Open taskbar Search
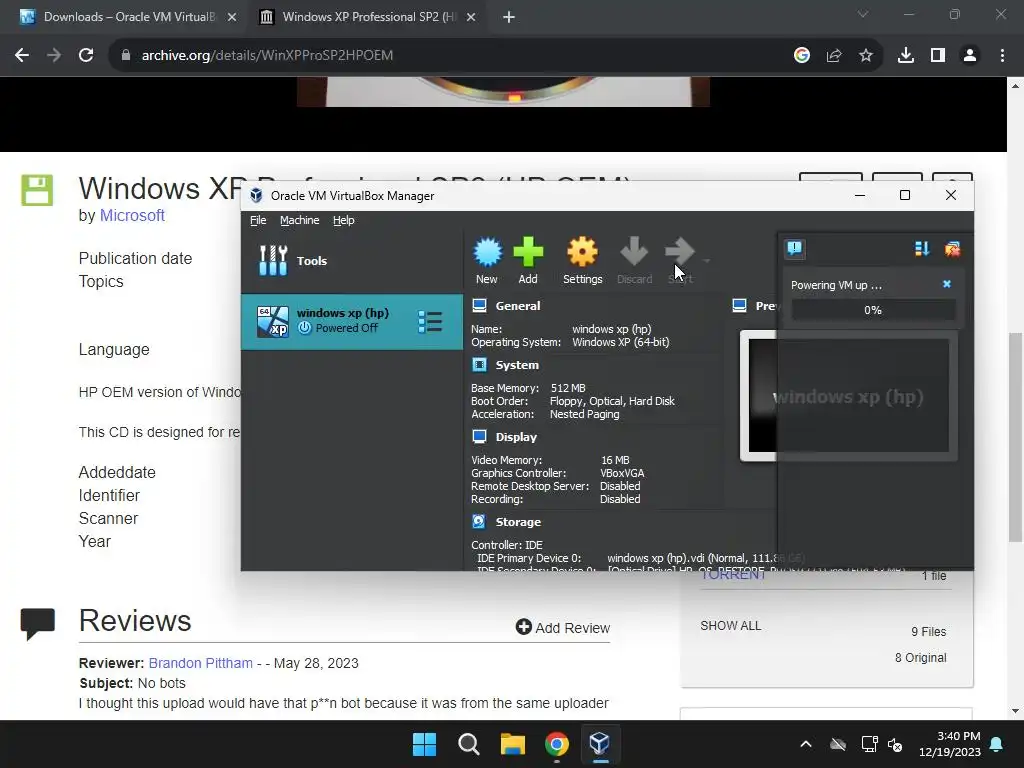 pyautogui.click(x=468, y=744)
